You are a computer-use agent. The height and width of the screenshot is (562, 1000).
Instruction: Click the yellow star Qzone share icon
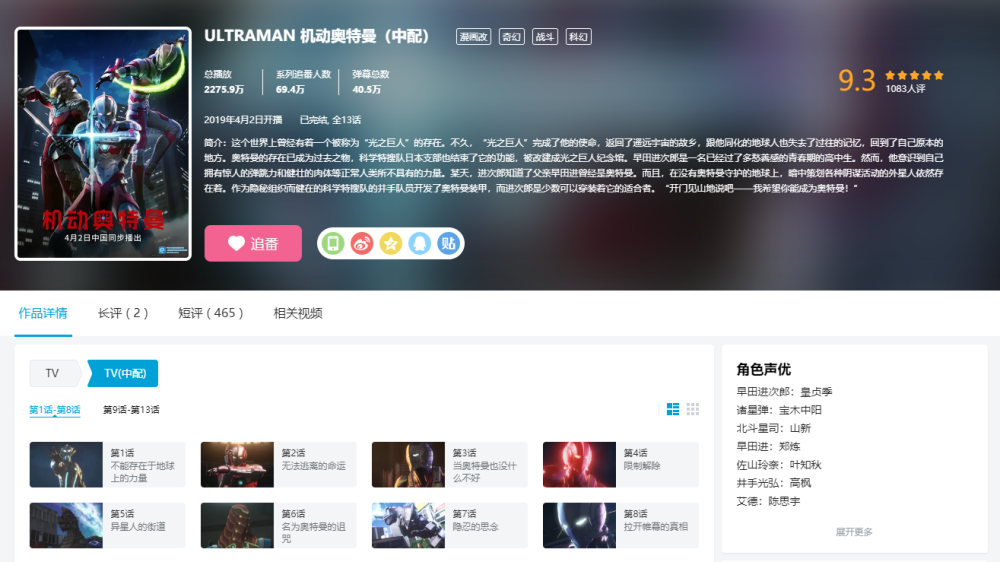coord(390,243)
